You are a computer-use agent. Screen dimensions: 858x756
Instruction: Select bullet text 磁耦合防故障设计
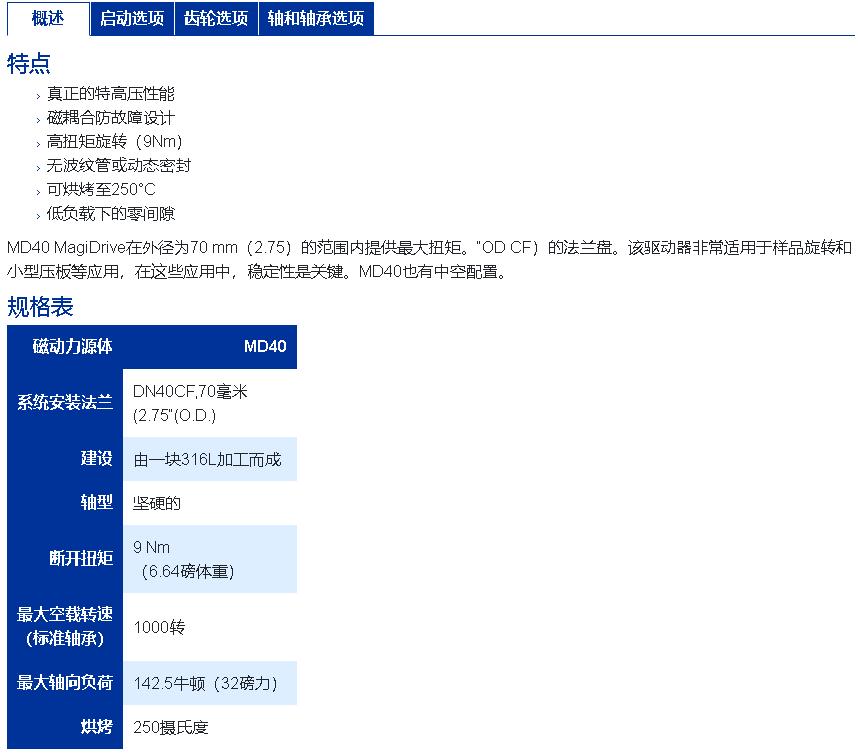tap(111, 118)
